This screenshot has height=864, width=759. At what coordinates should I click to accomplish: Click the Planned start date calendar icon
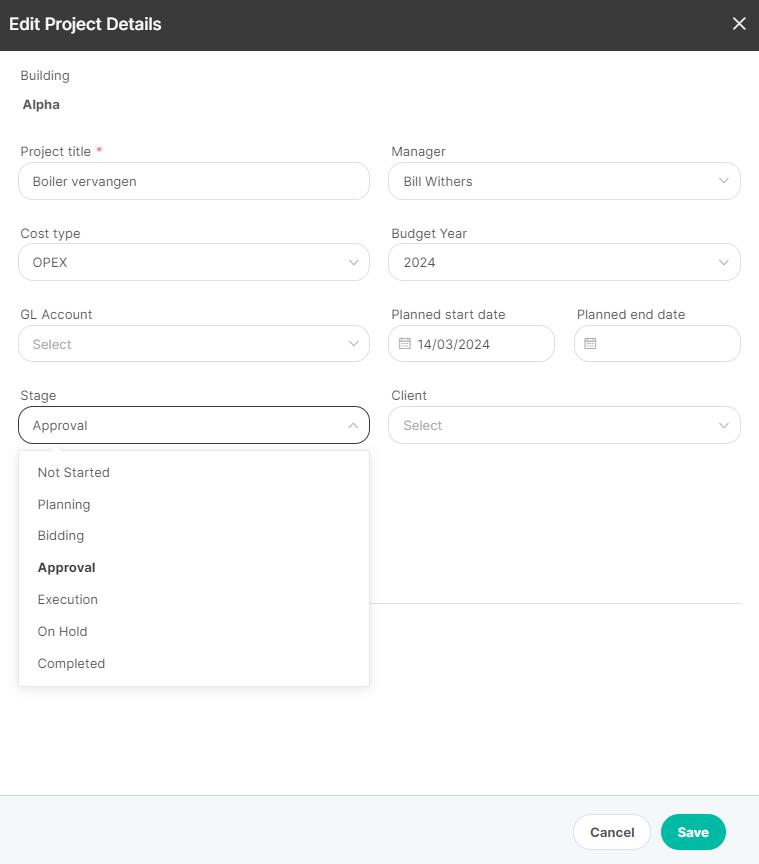point(405,343)
